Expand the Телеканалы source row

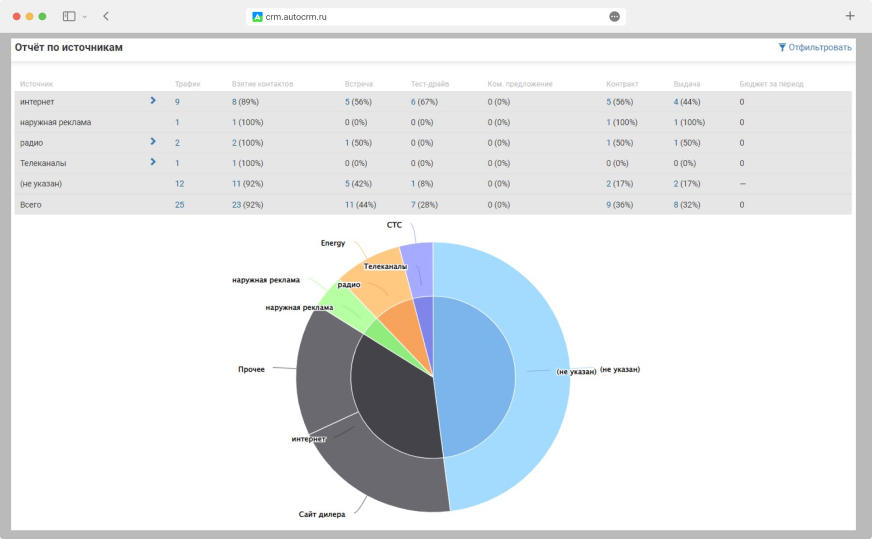[x=153, y=162]
